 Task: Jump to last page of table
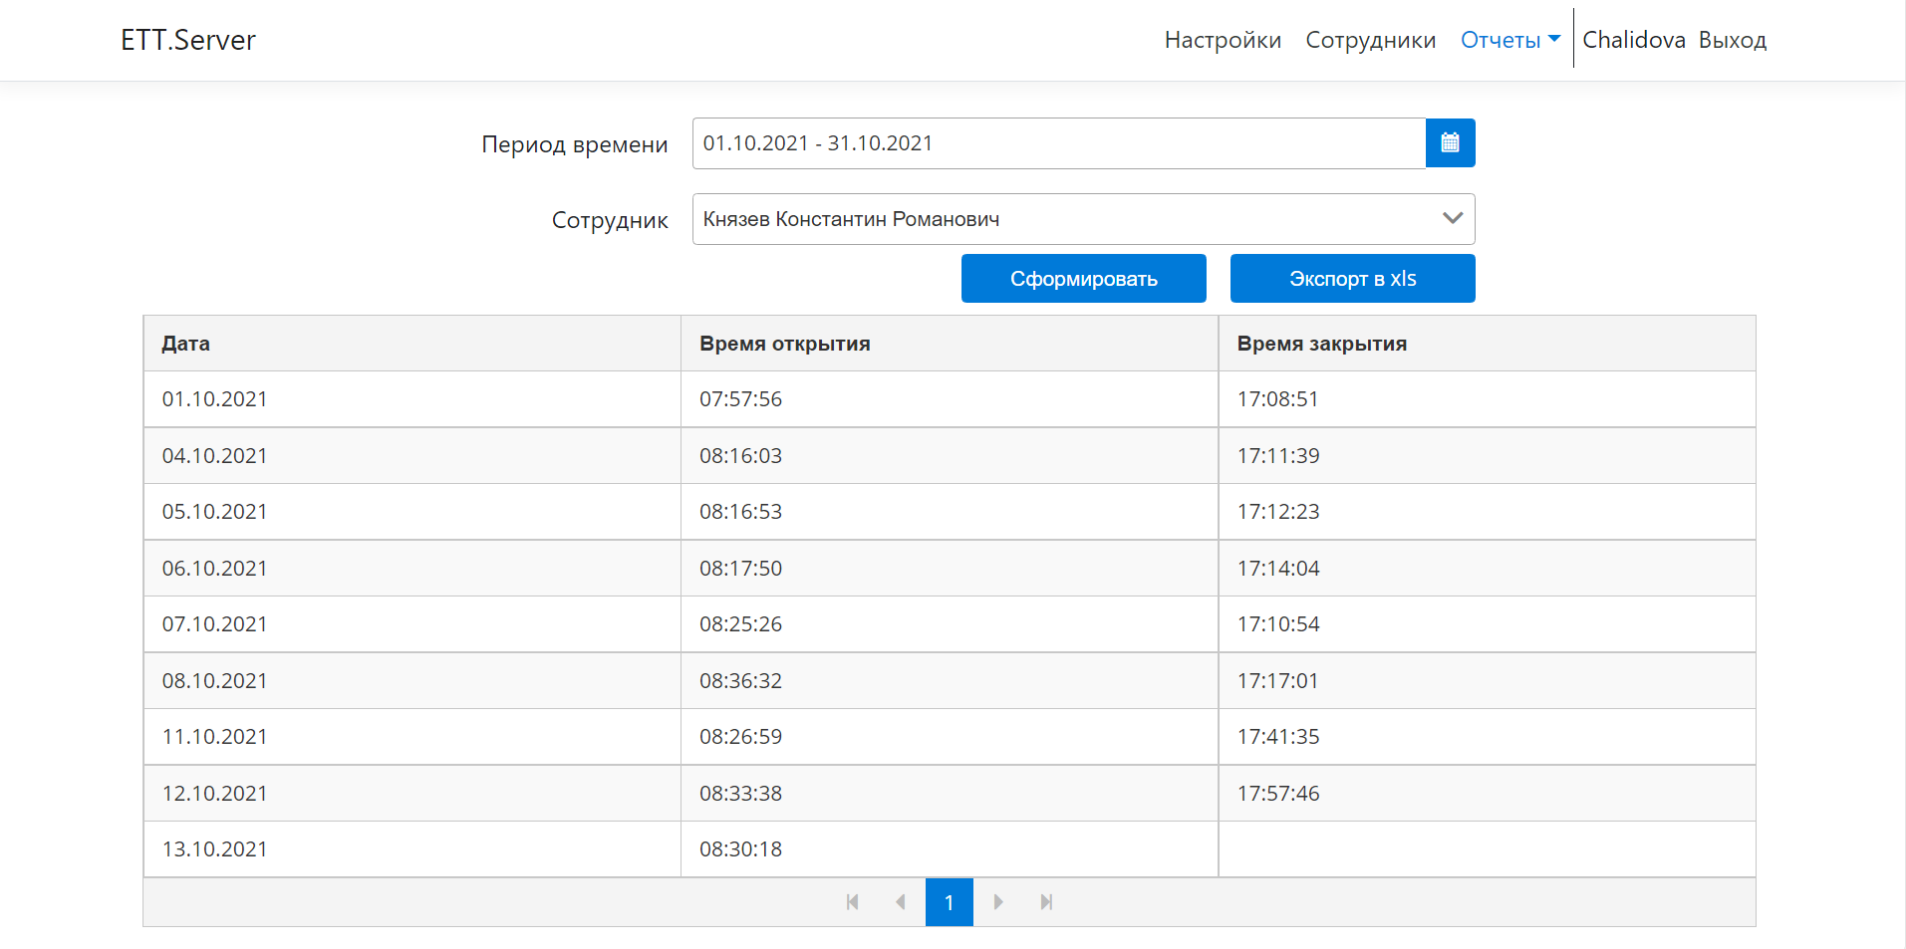pos(1046,902)
